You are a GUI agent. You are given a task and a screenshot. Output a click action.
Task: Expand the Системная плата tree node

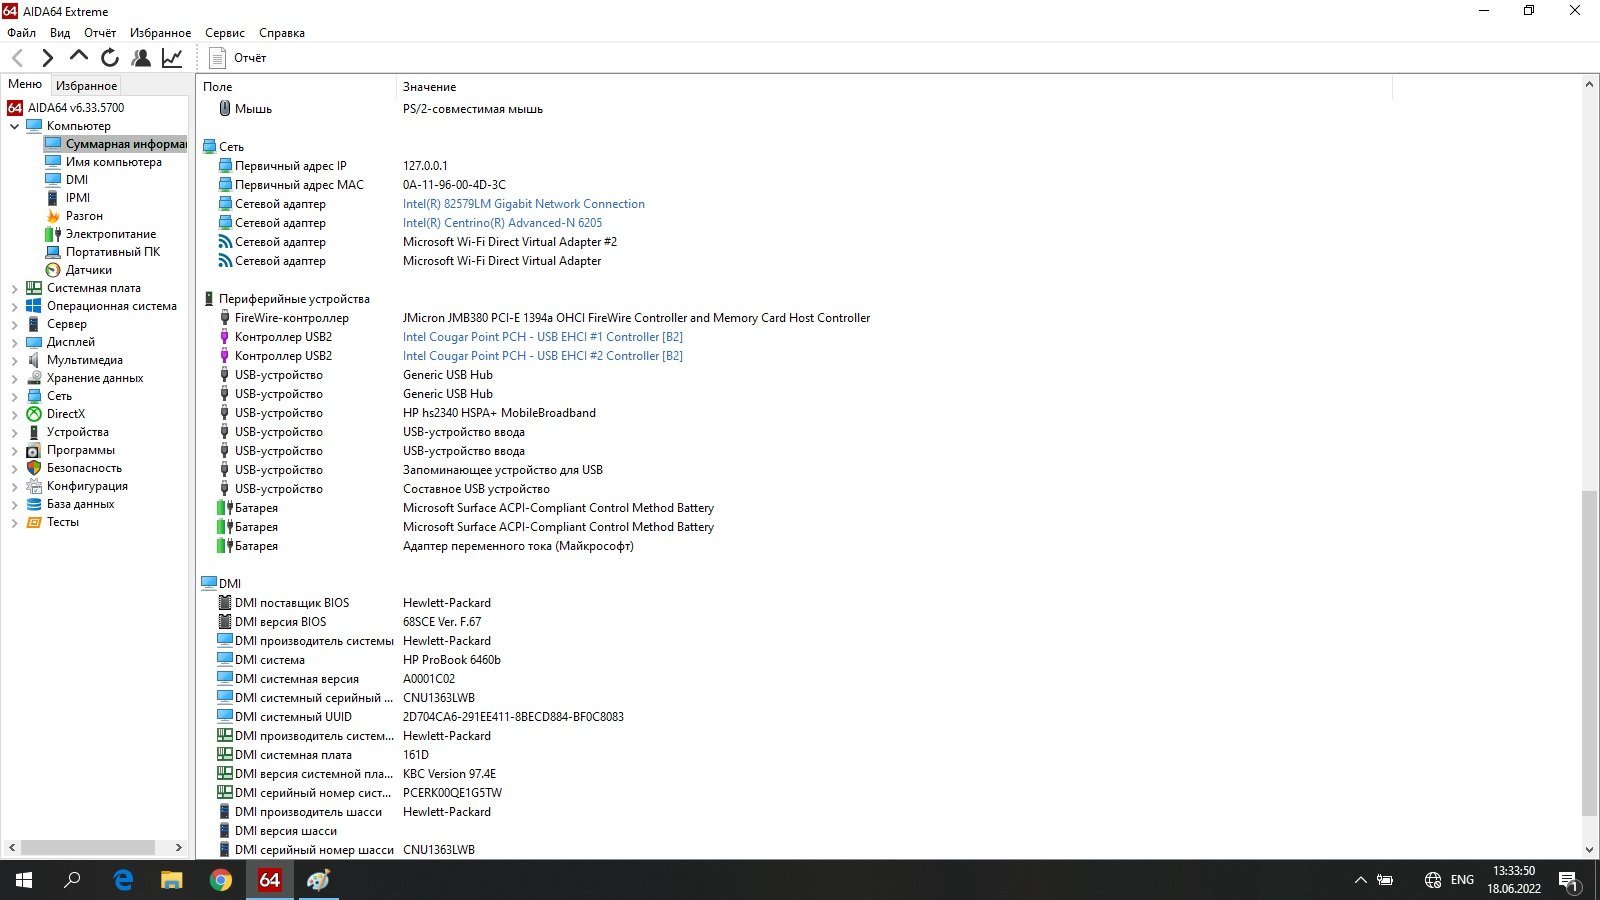(x=14, y=288)
